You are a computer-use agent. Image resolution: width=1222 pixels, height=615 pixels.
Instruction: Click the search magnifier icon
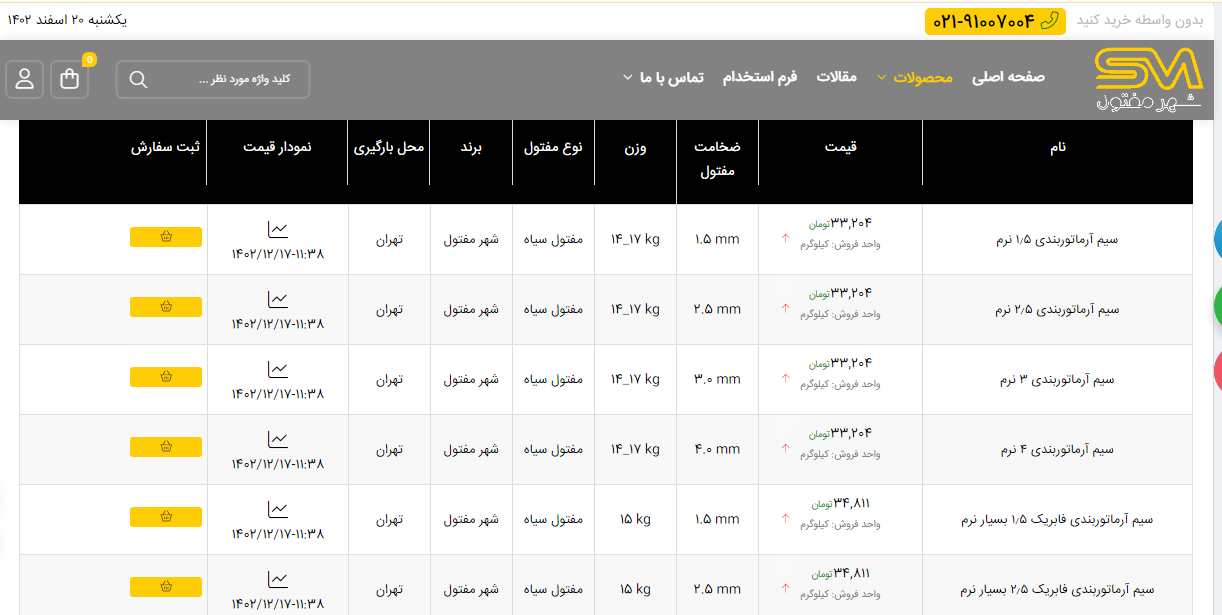[x=138, y=79]
